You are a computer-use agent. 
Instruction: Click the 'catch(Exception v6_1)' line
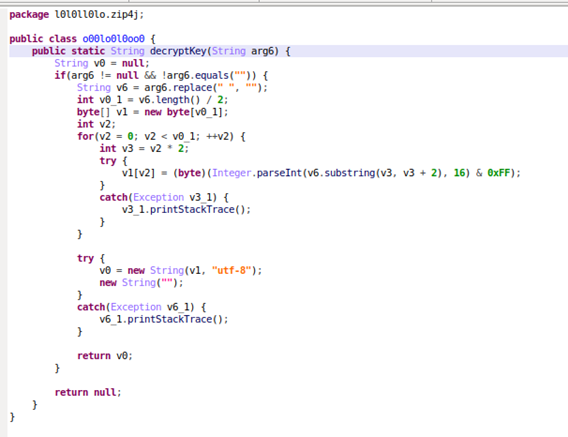pyautogui.click(x=141, y=307)
